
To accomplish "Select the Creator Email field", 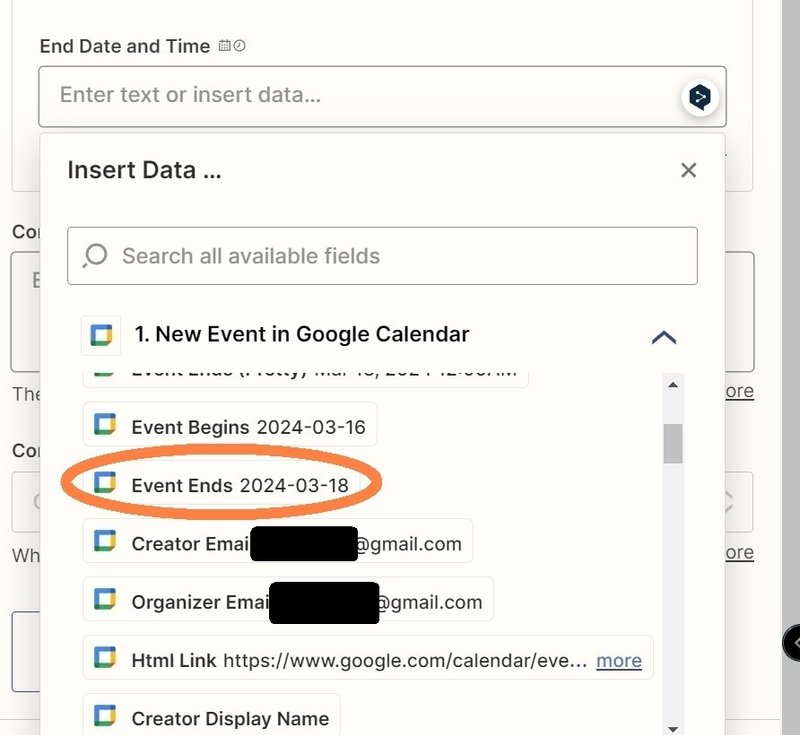I will (278, 541).
